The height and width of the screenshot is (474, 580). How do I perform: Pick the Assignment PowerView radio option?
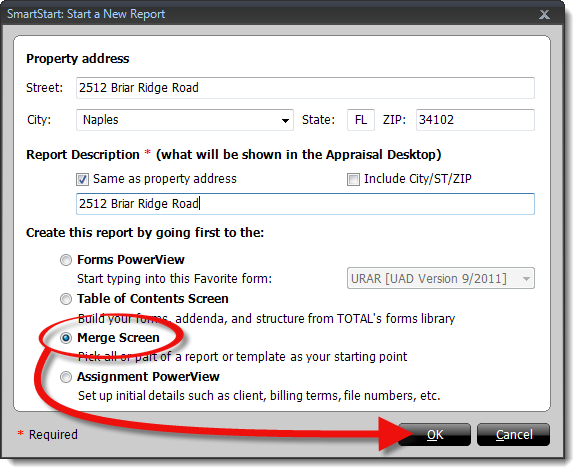66,377
